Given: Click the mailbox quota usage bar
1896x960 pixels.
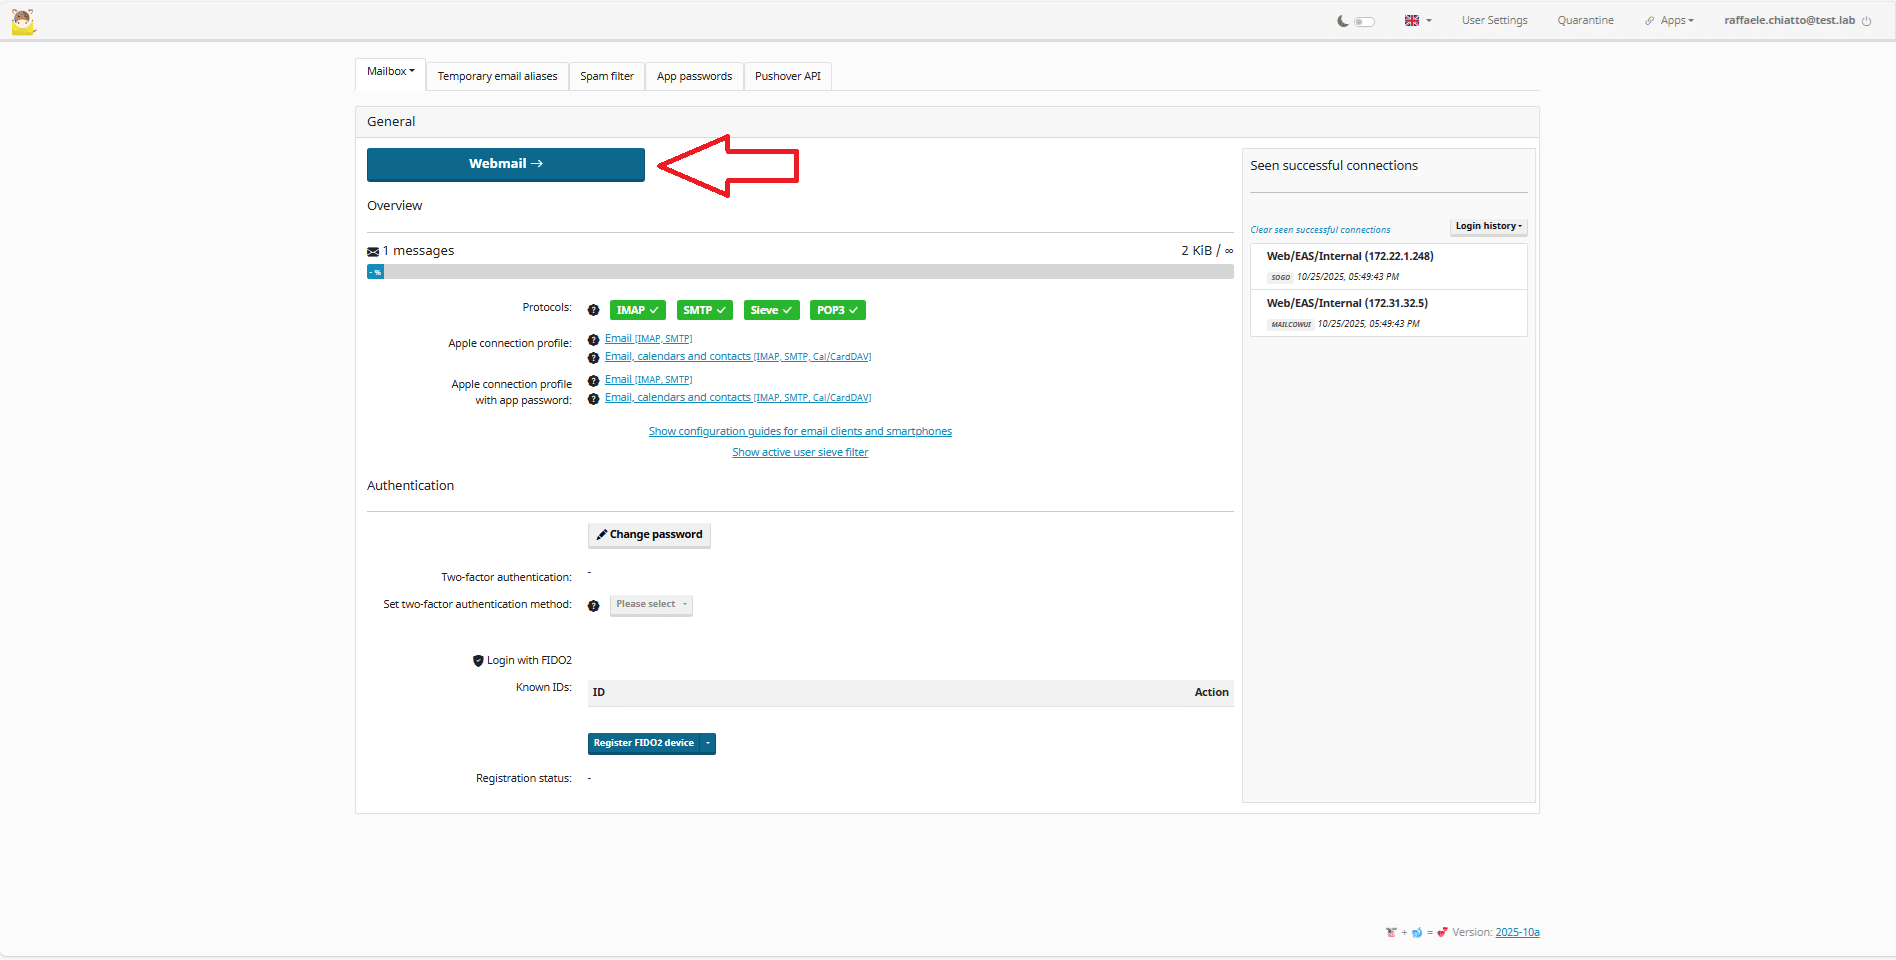Looking at the screenshot, I should click(x=799, y=272).
